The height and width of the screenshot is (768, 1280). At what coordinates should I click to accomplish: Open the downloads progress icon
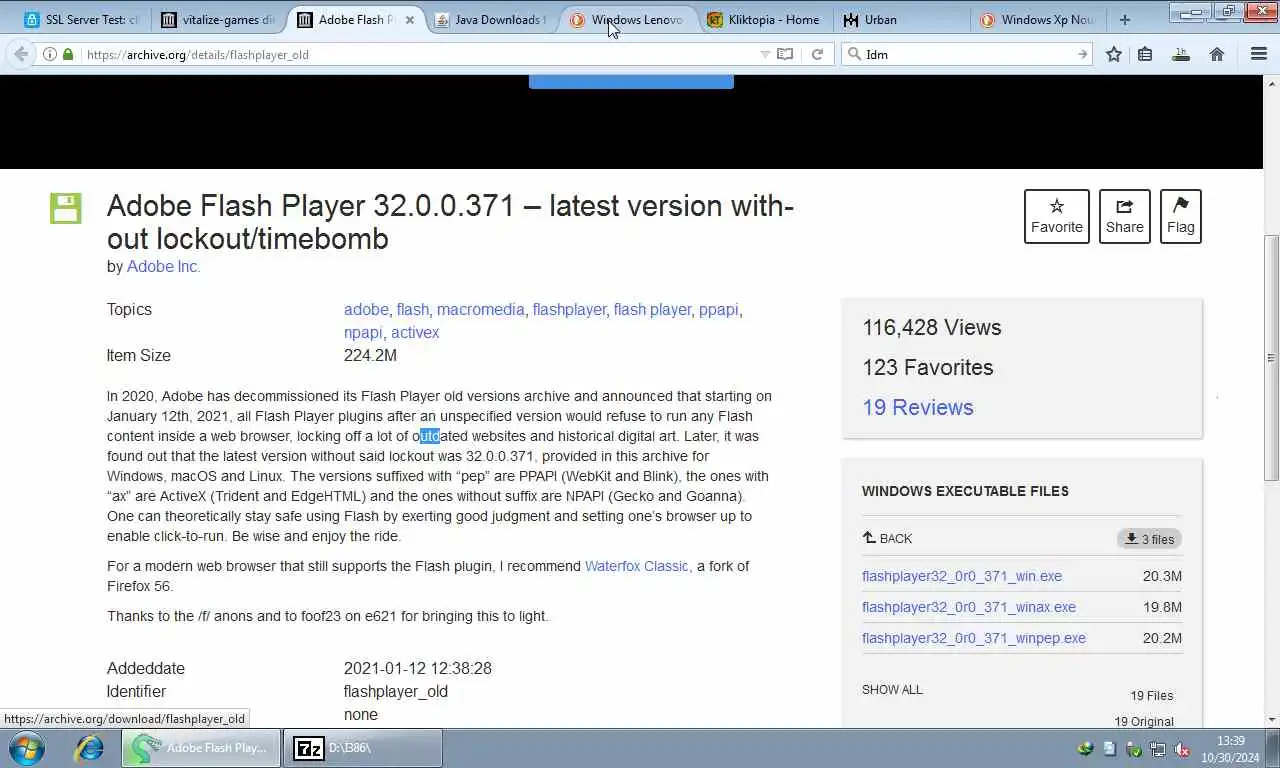[x=1181, y=54]
